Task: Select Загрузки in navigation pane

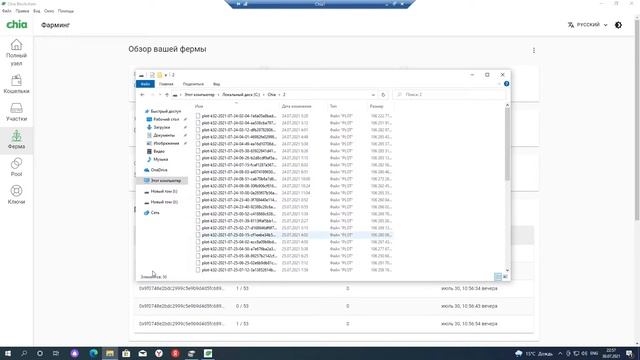Action: 161,127
